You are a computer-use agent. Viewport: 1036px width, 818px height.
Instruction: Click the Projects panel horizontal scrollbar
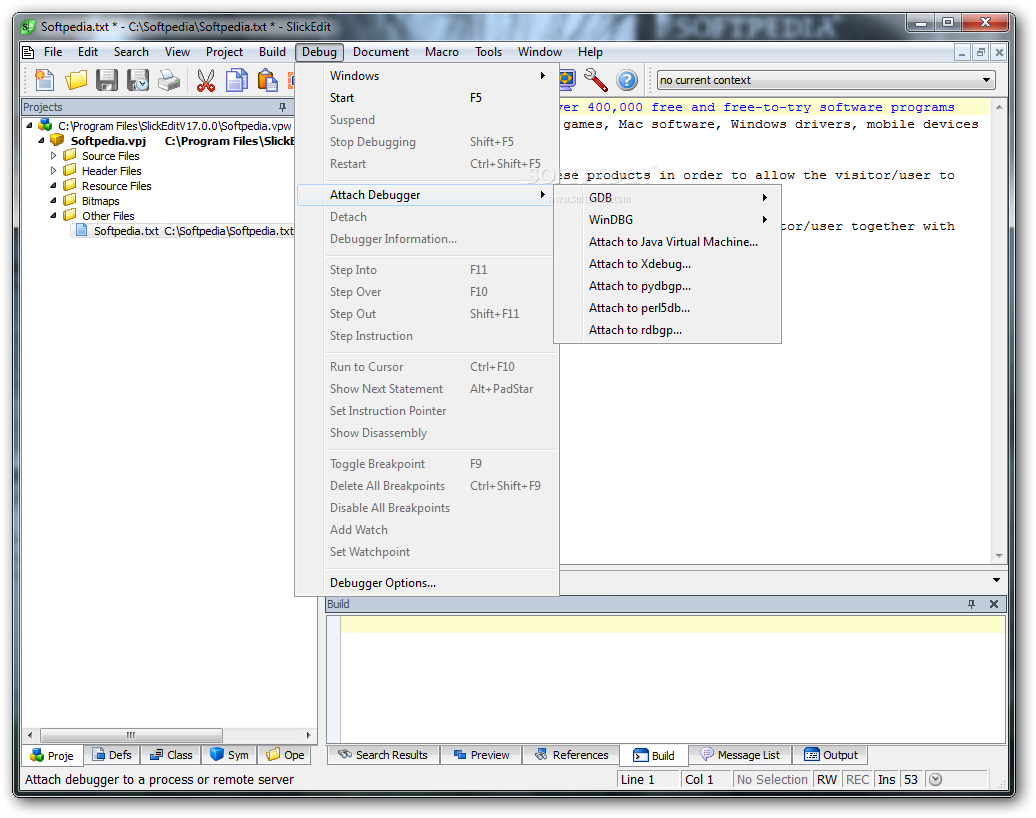(169, 735)
